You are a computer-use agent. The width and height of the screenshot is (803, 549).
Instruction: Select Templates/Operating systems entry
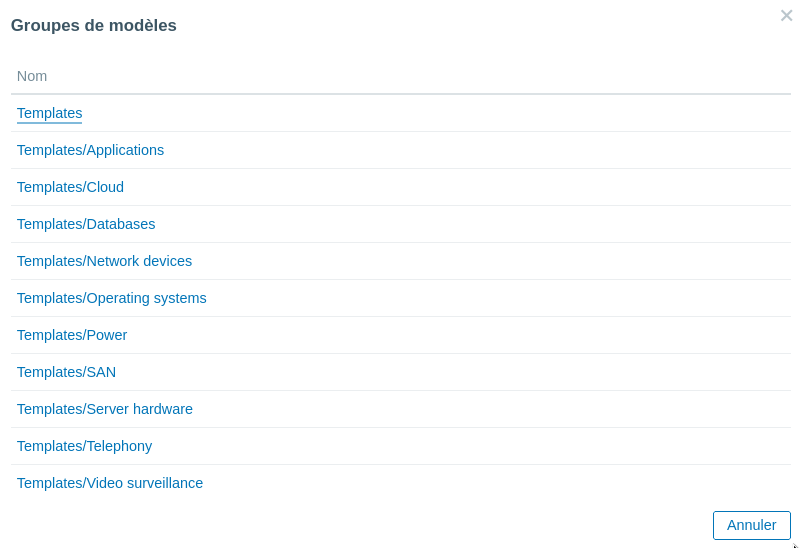pos(111,298)
